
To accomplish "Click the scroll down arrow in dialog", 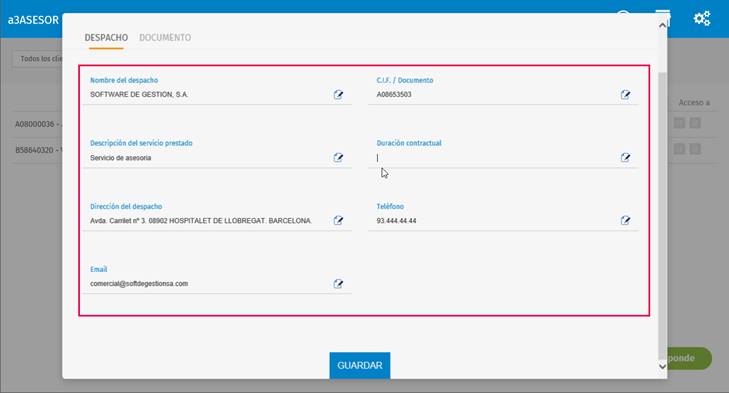I will pos(663,366).
